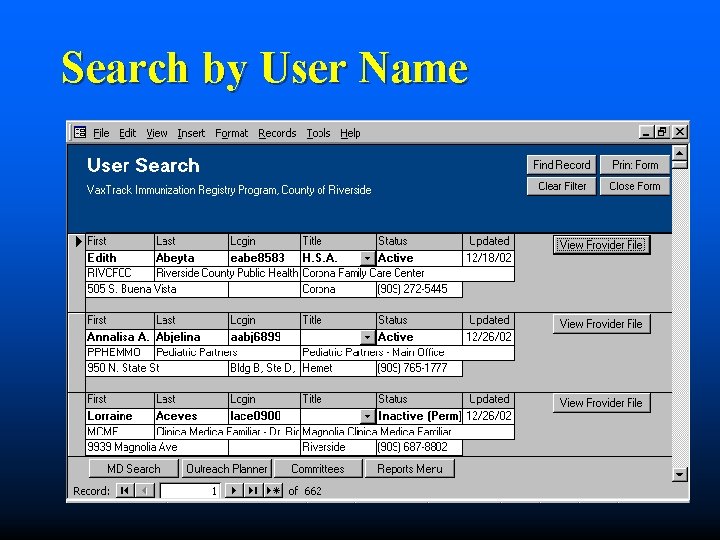Viewport: 720px width, 540px height.
Task: Expand Title dropdown for Lorraine Aceves
Action: (x=367, y=416)
